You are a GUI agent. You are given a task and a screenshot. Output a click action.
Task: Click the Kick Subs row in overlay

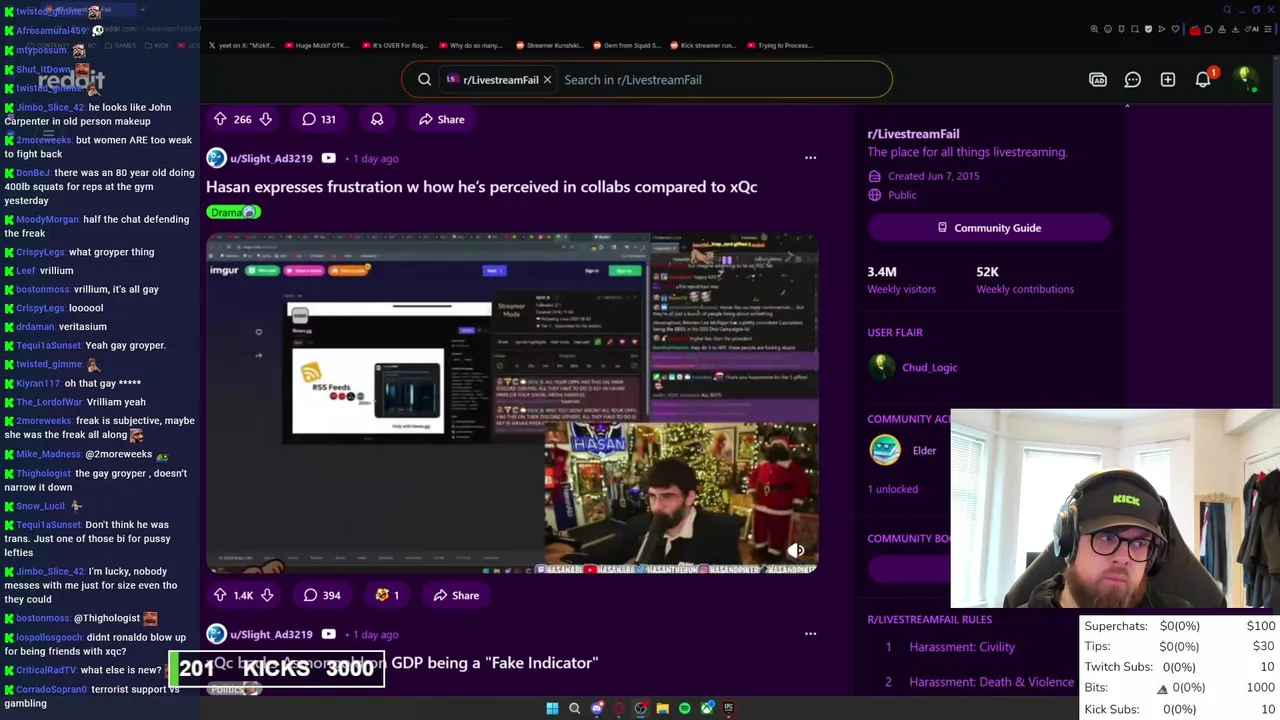point(1180,709)
